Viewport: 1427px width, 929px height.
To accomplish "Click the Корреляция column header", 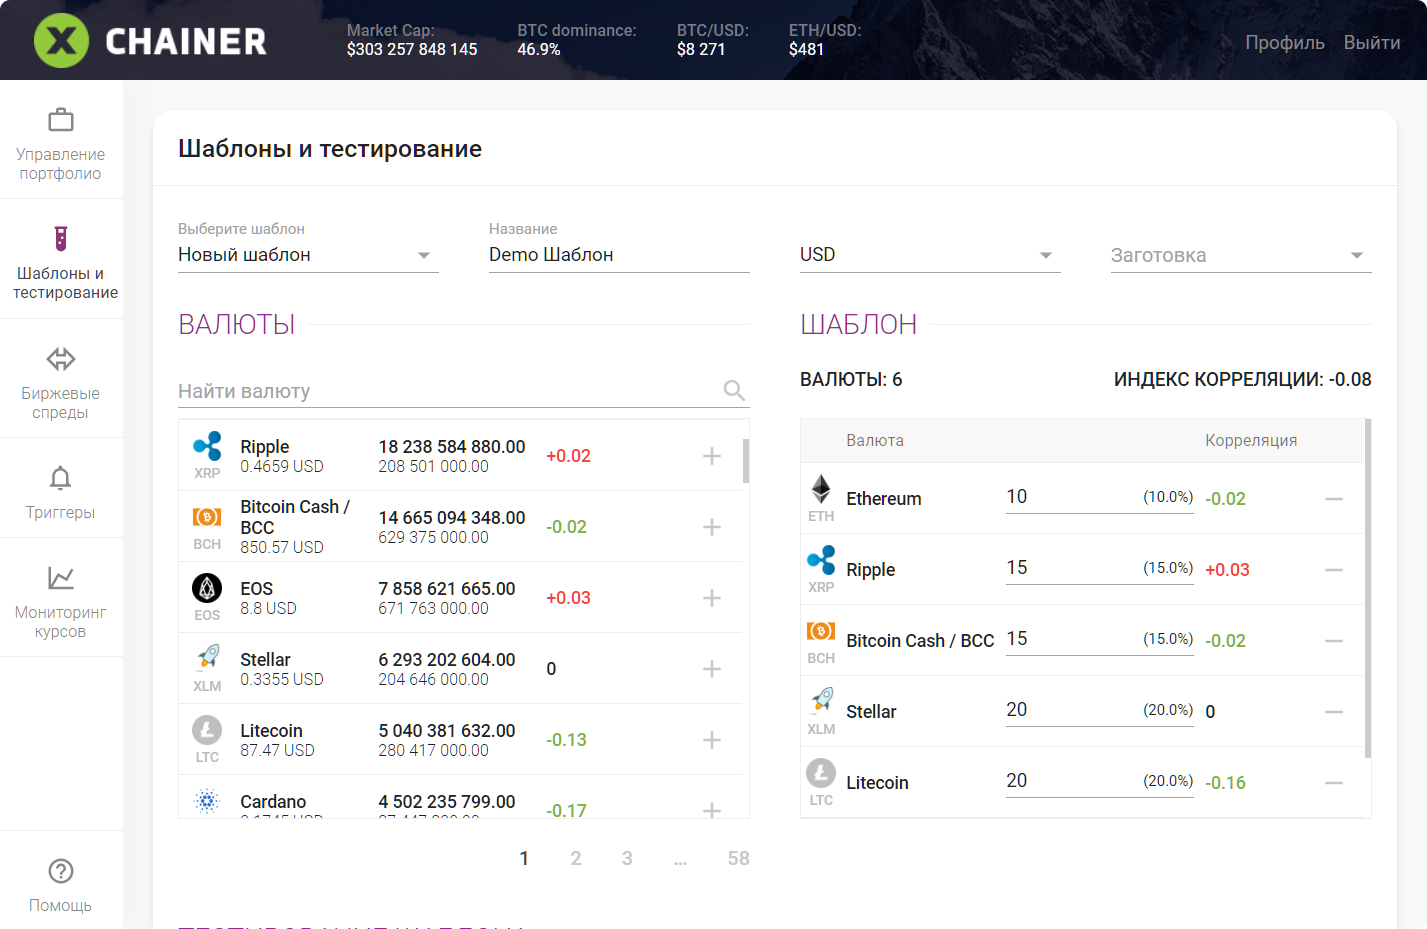I will point(1251,441).
